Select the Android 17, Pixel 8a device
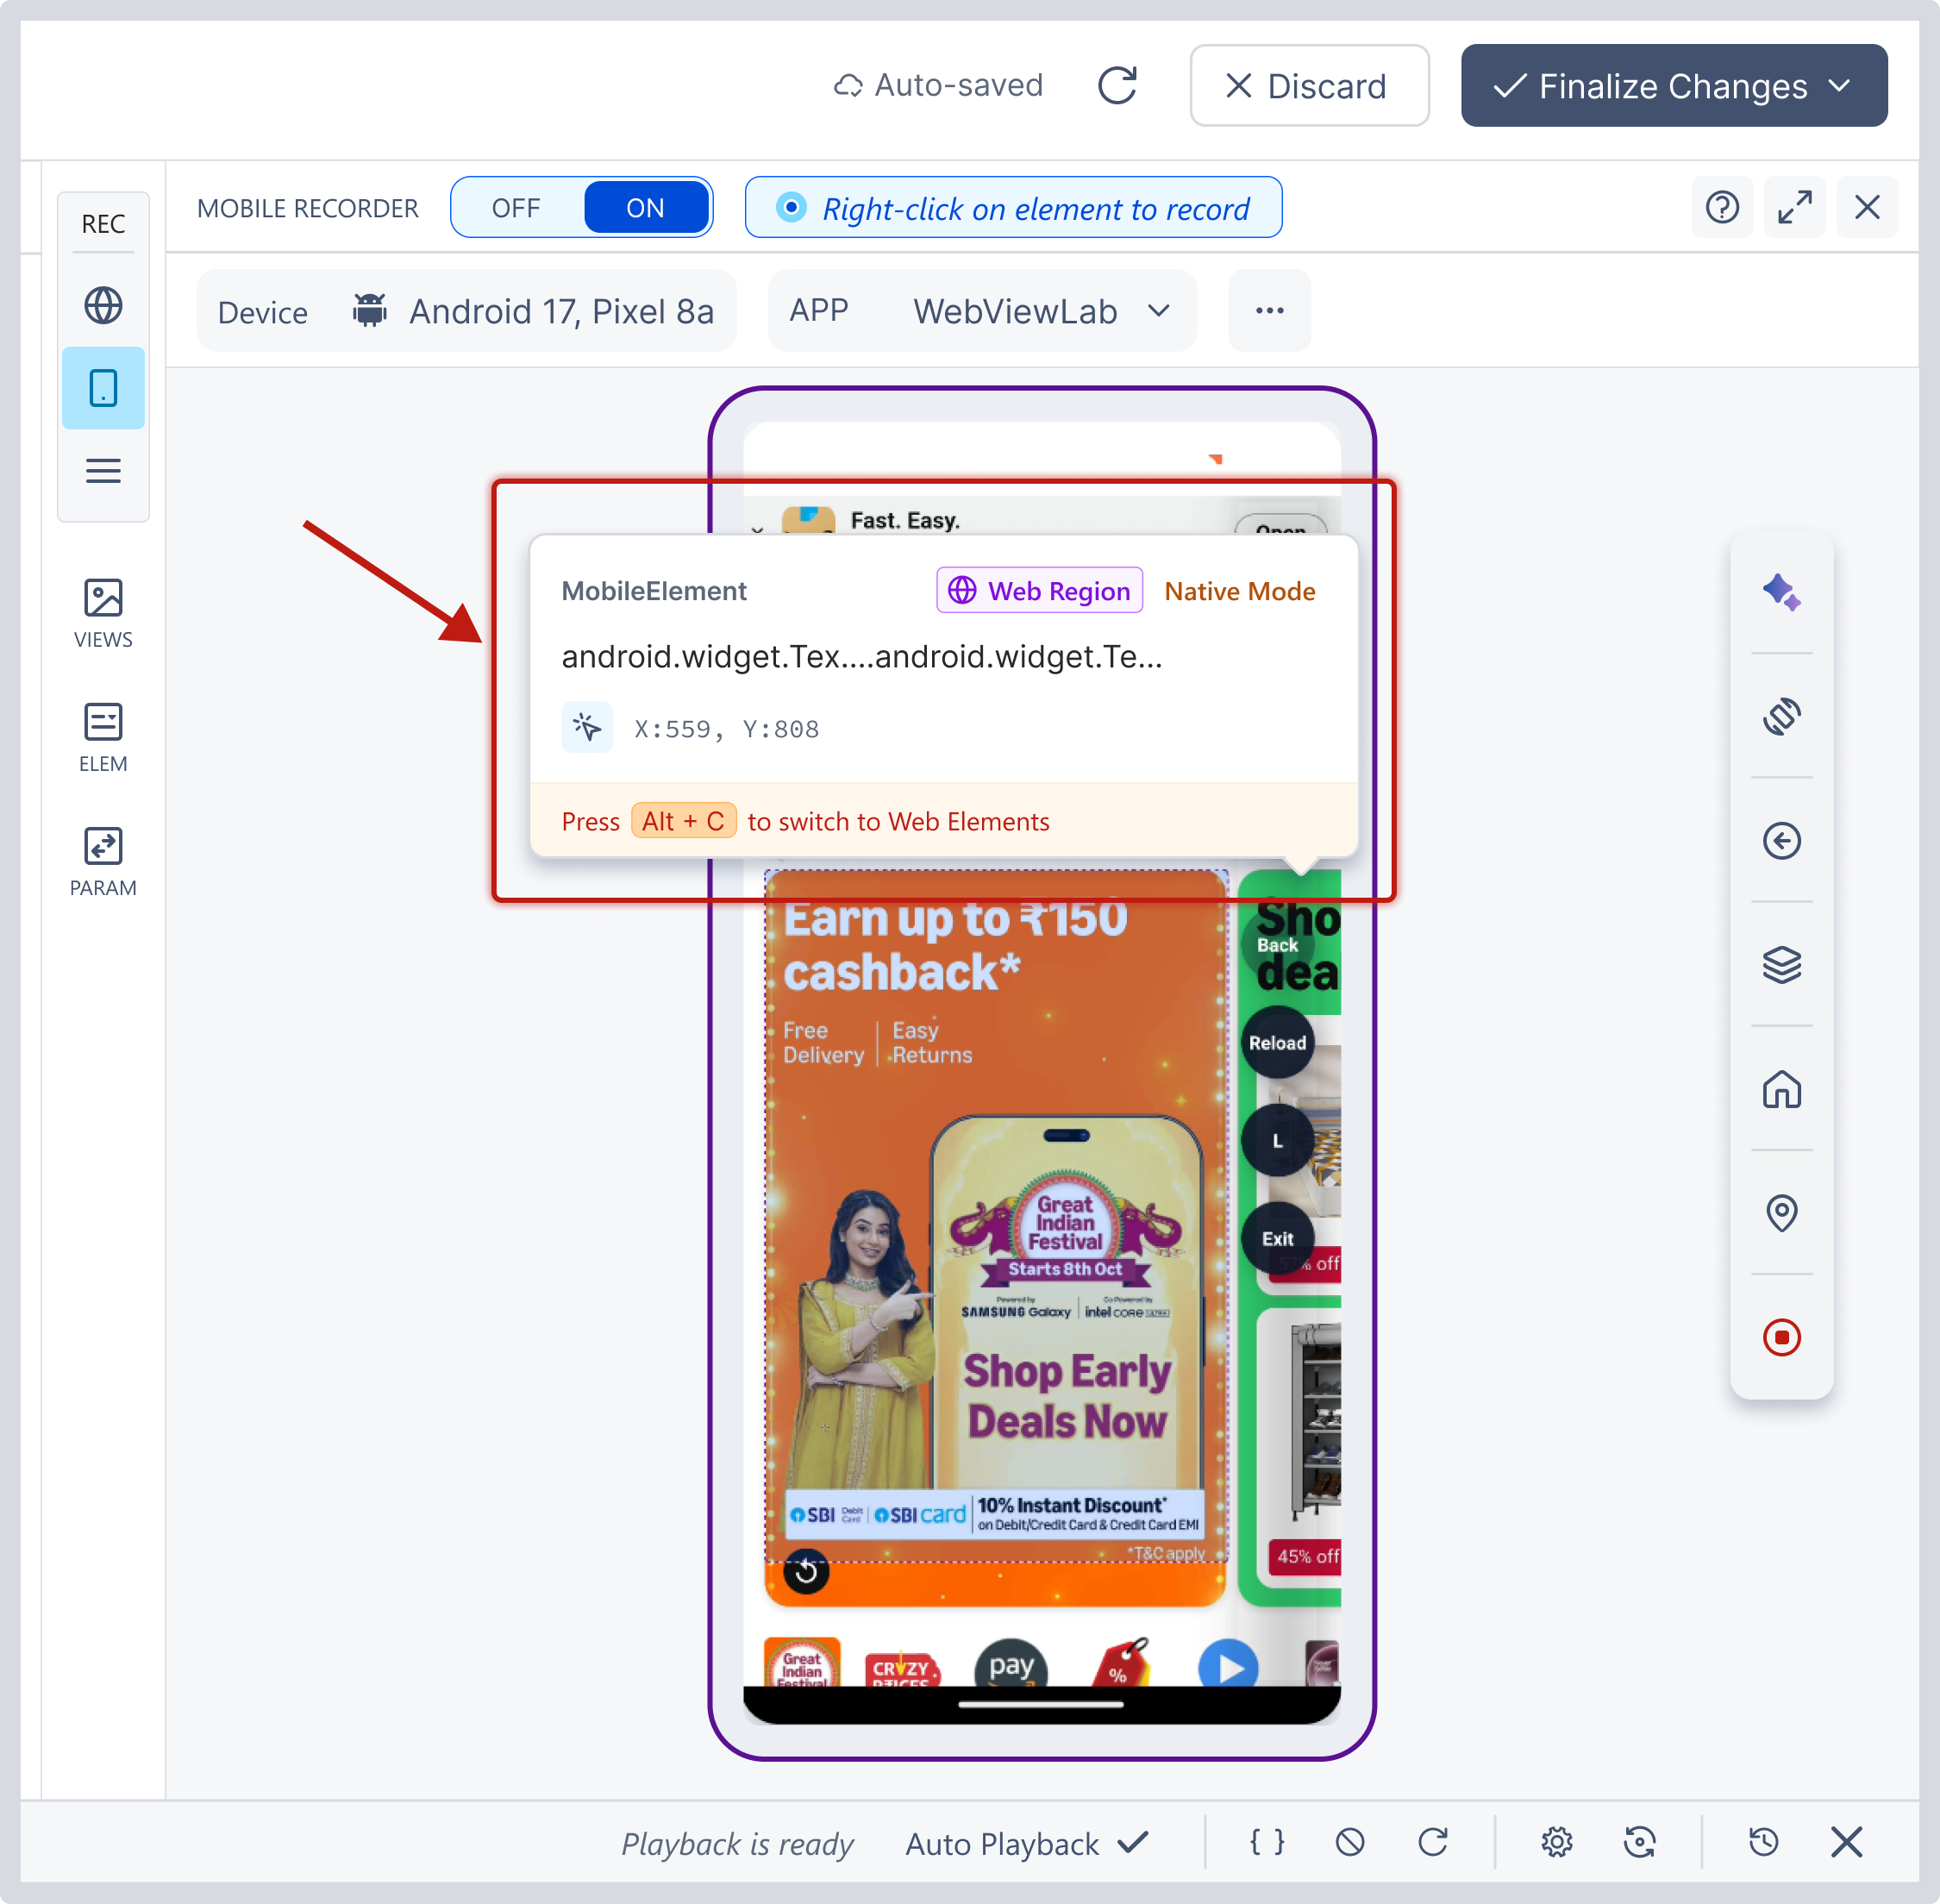Viewport: 1940px width, 1904px height. coord(466,311)
